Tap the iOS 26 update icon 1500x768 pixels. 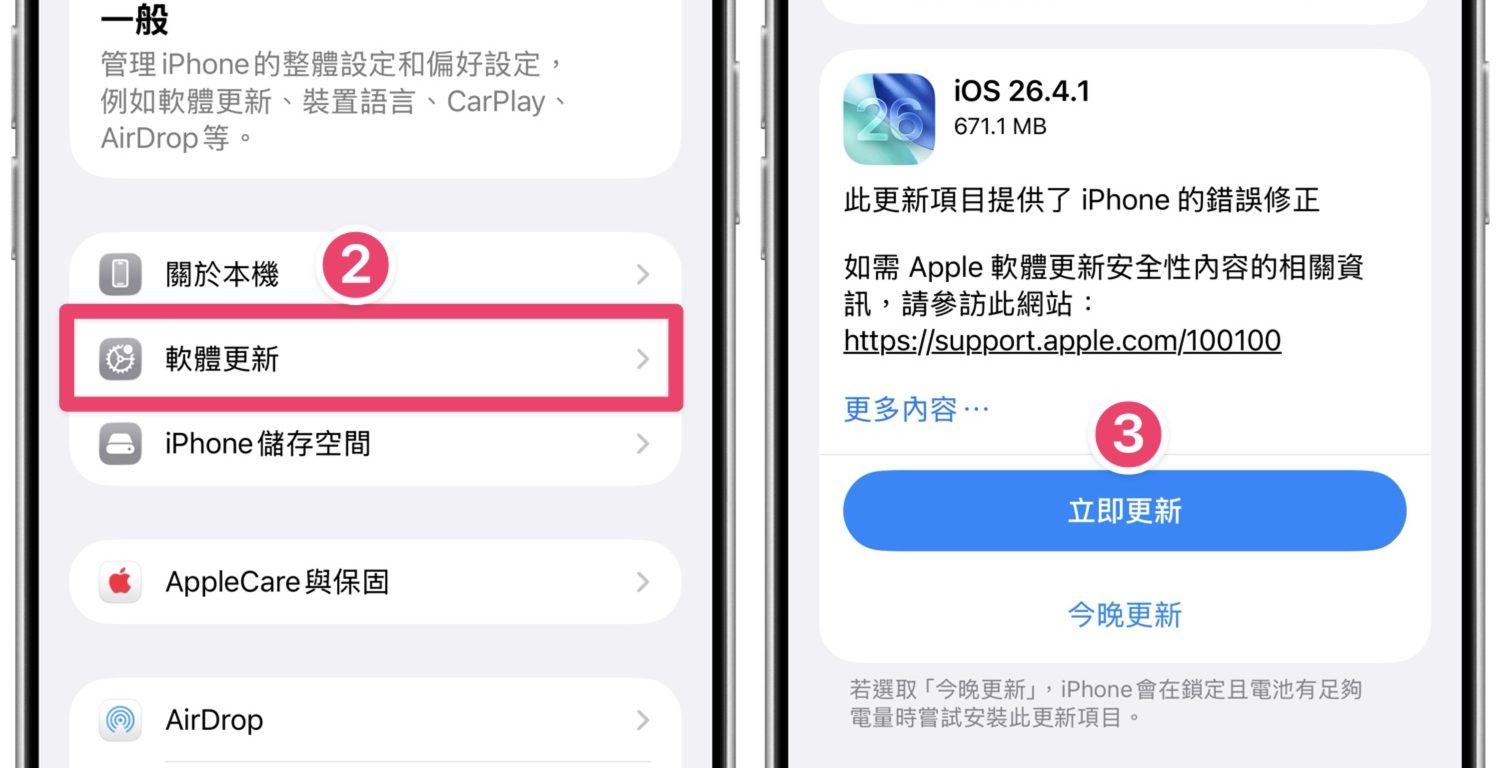(889, 119)
